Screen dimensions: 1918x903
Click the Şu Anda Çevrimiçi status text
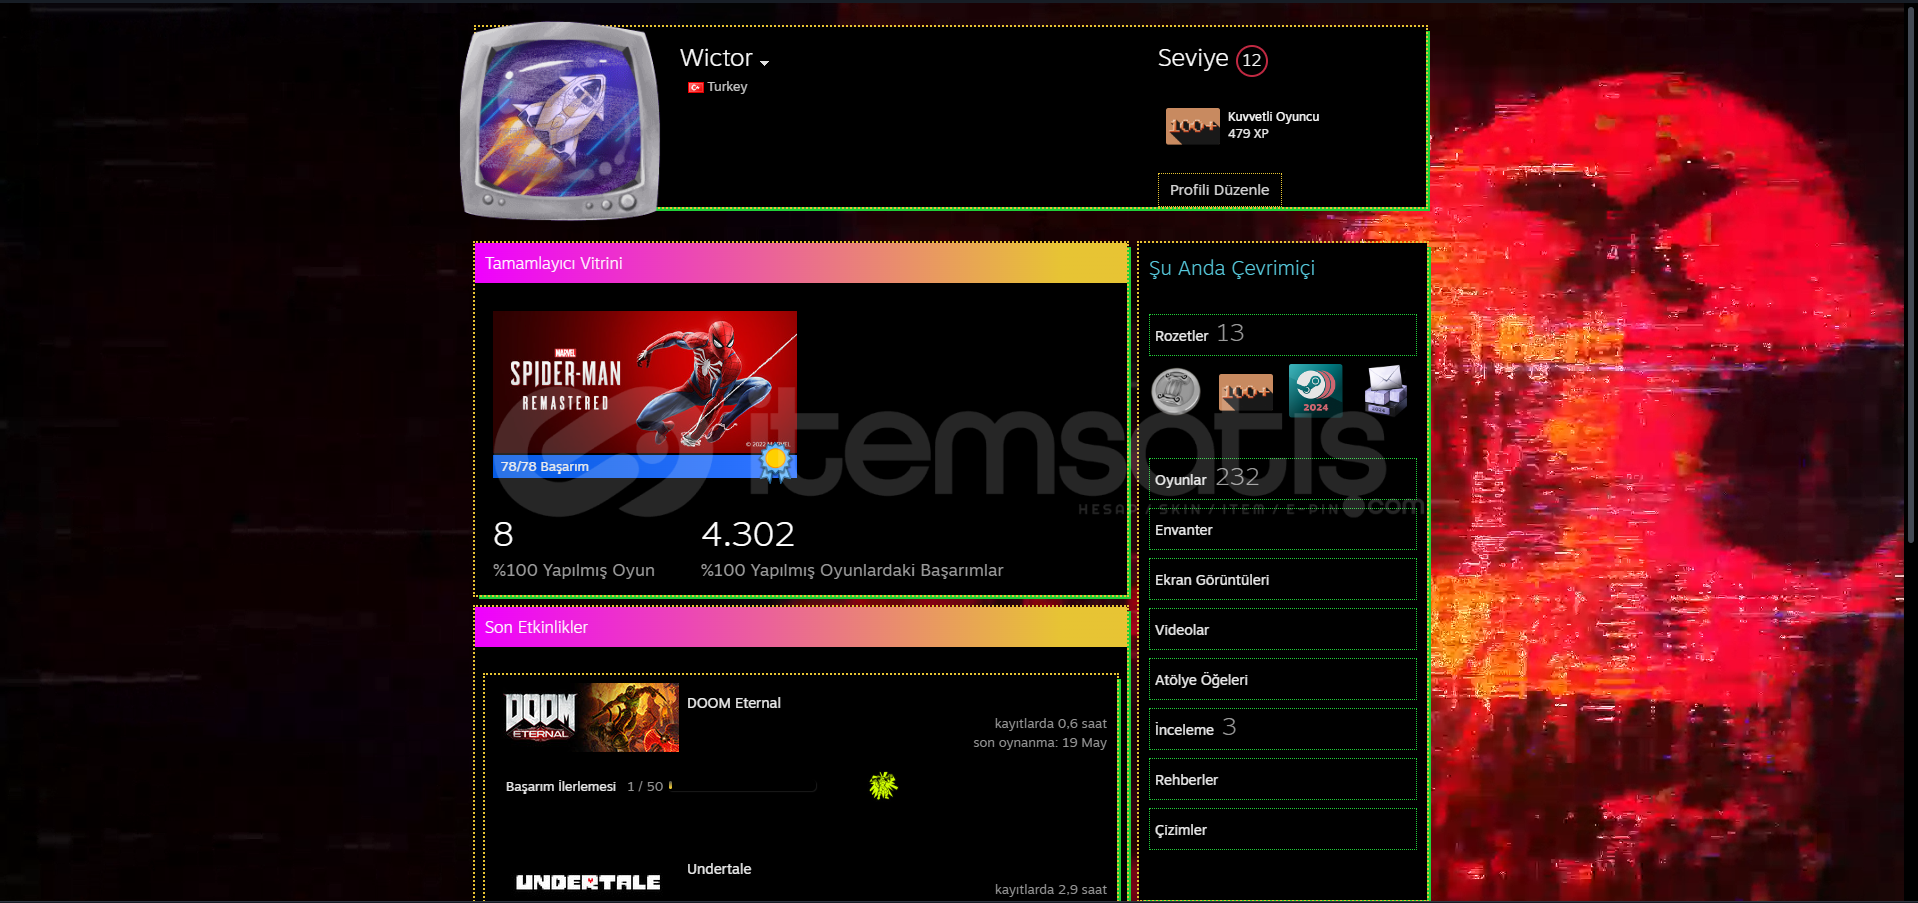coord(1231,268)
